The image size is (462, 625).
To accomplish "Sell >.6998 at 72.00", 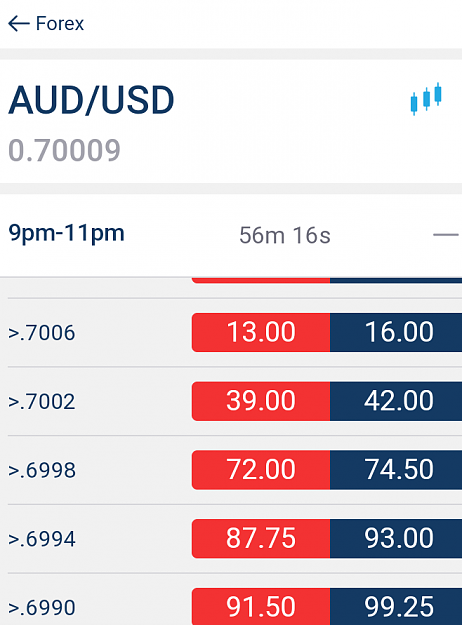I will click(261, 470).
